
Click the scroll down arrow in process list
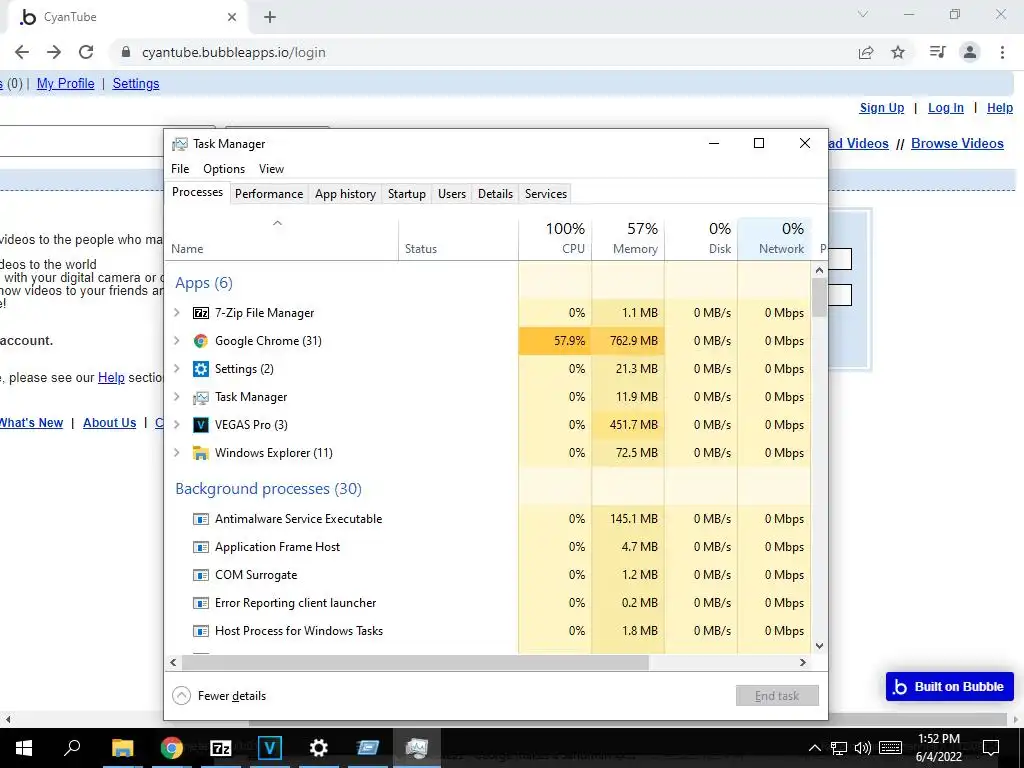pyautogui.click(x=819, y=646)
